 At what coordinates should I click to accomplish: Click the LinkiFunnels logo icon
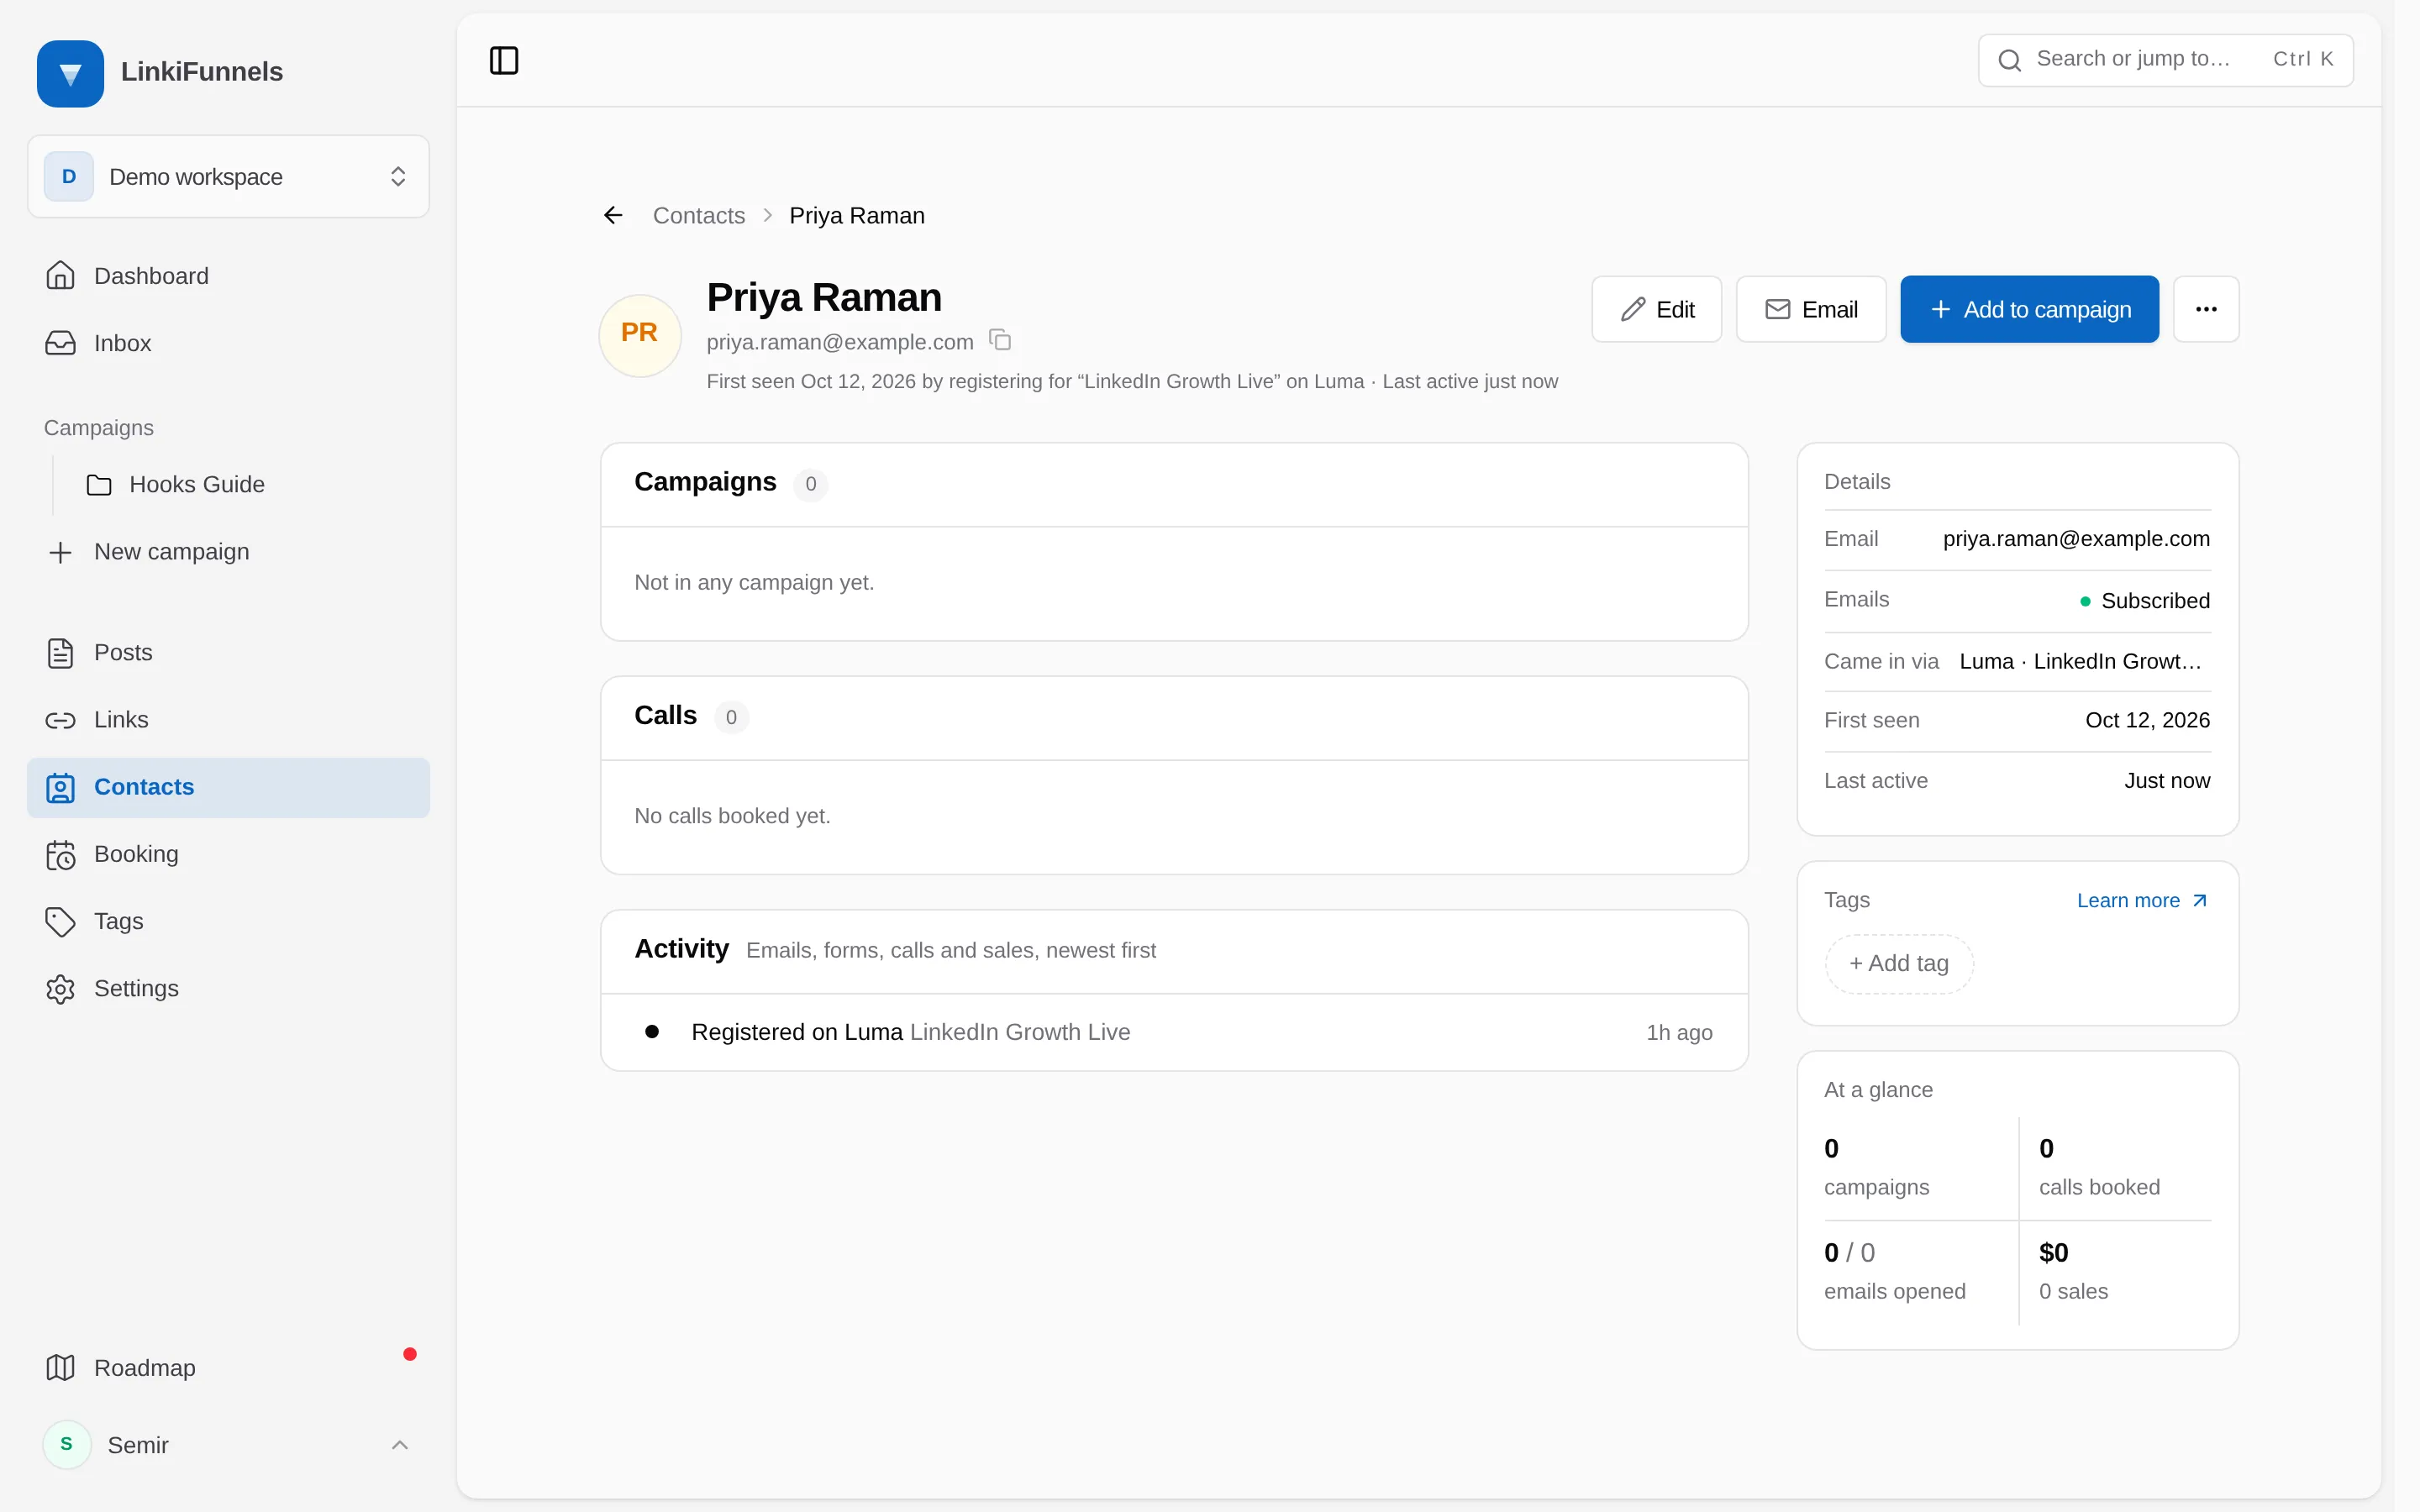click(x=70, y=73)
